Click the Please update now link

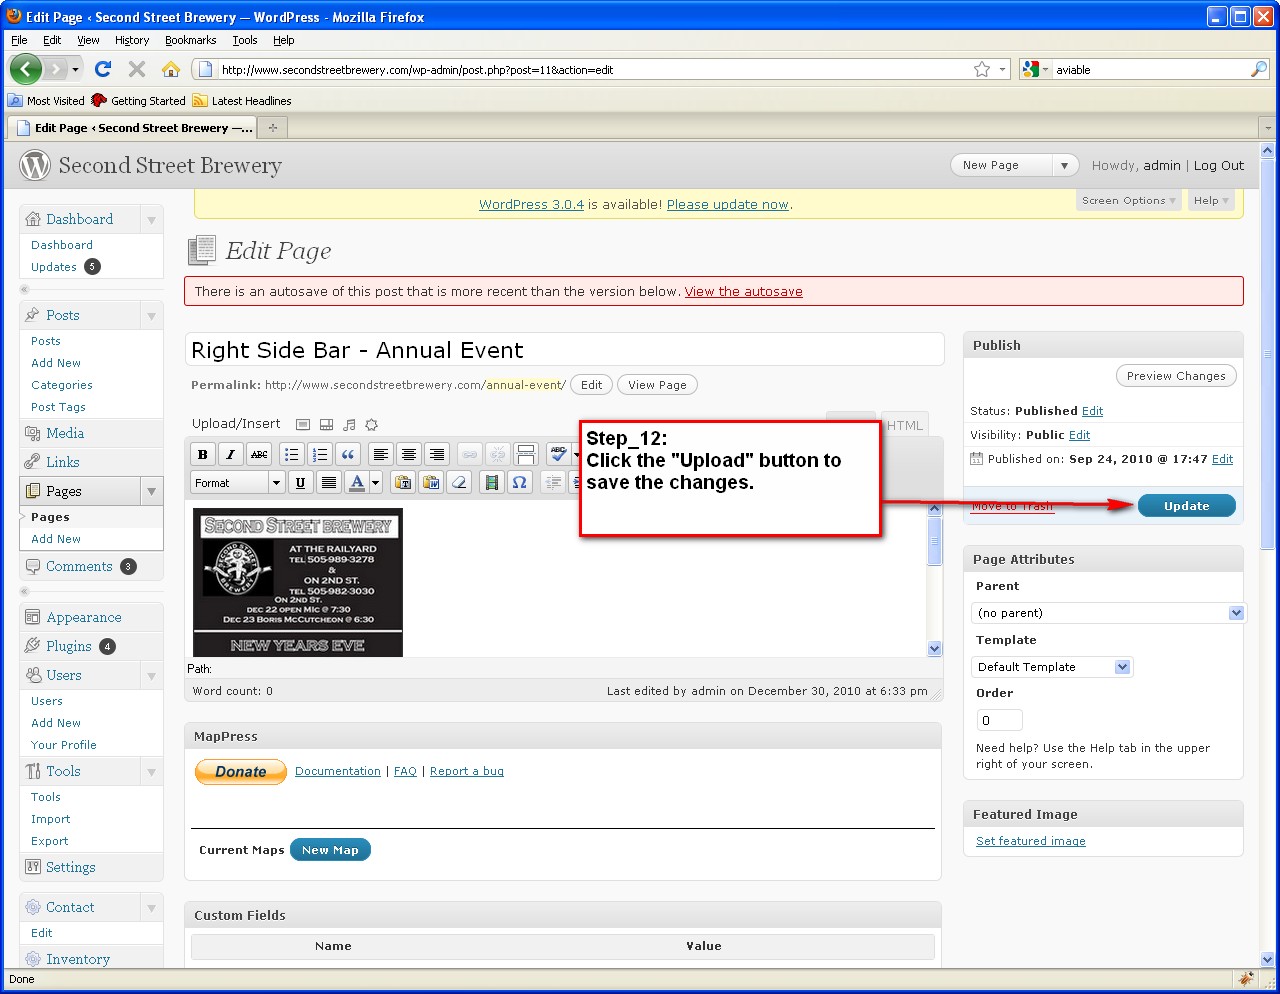(x=728, y=204)
